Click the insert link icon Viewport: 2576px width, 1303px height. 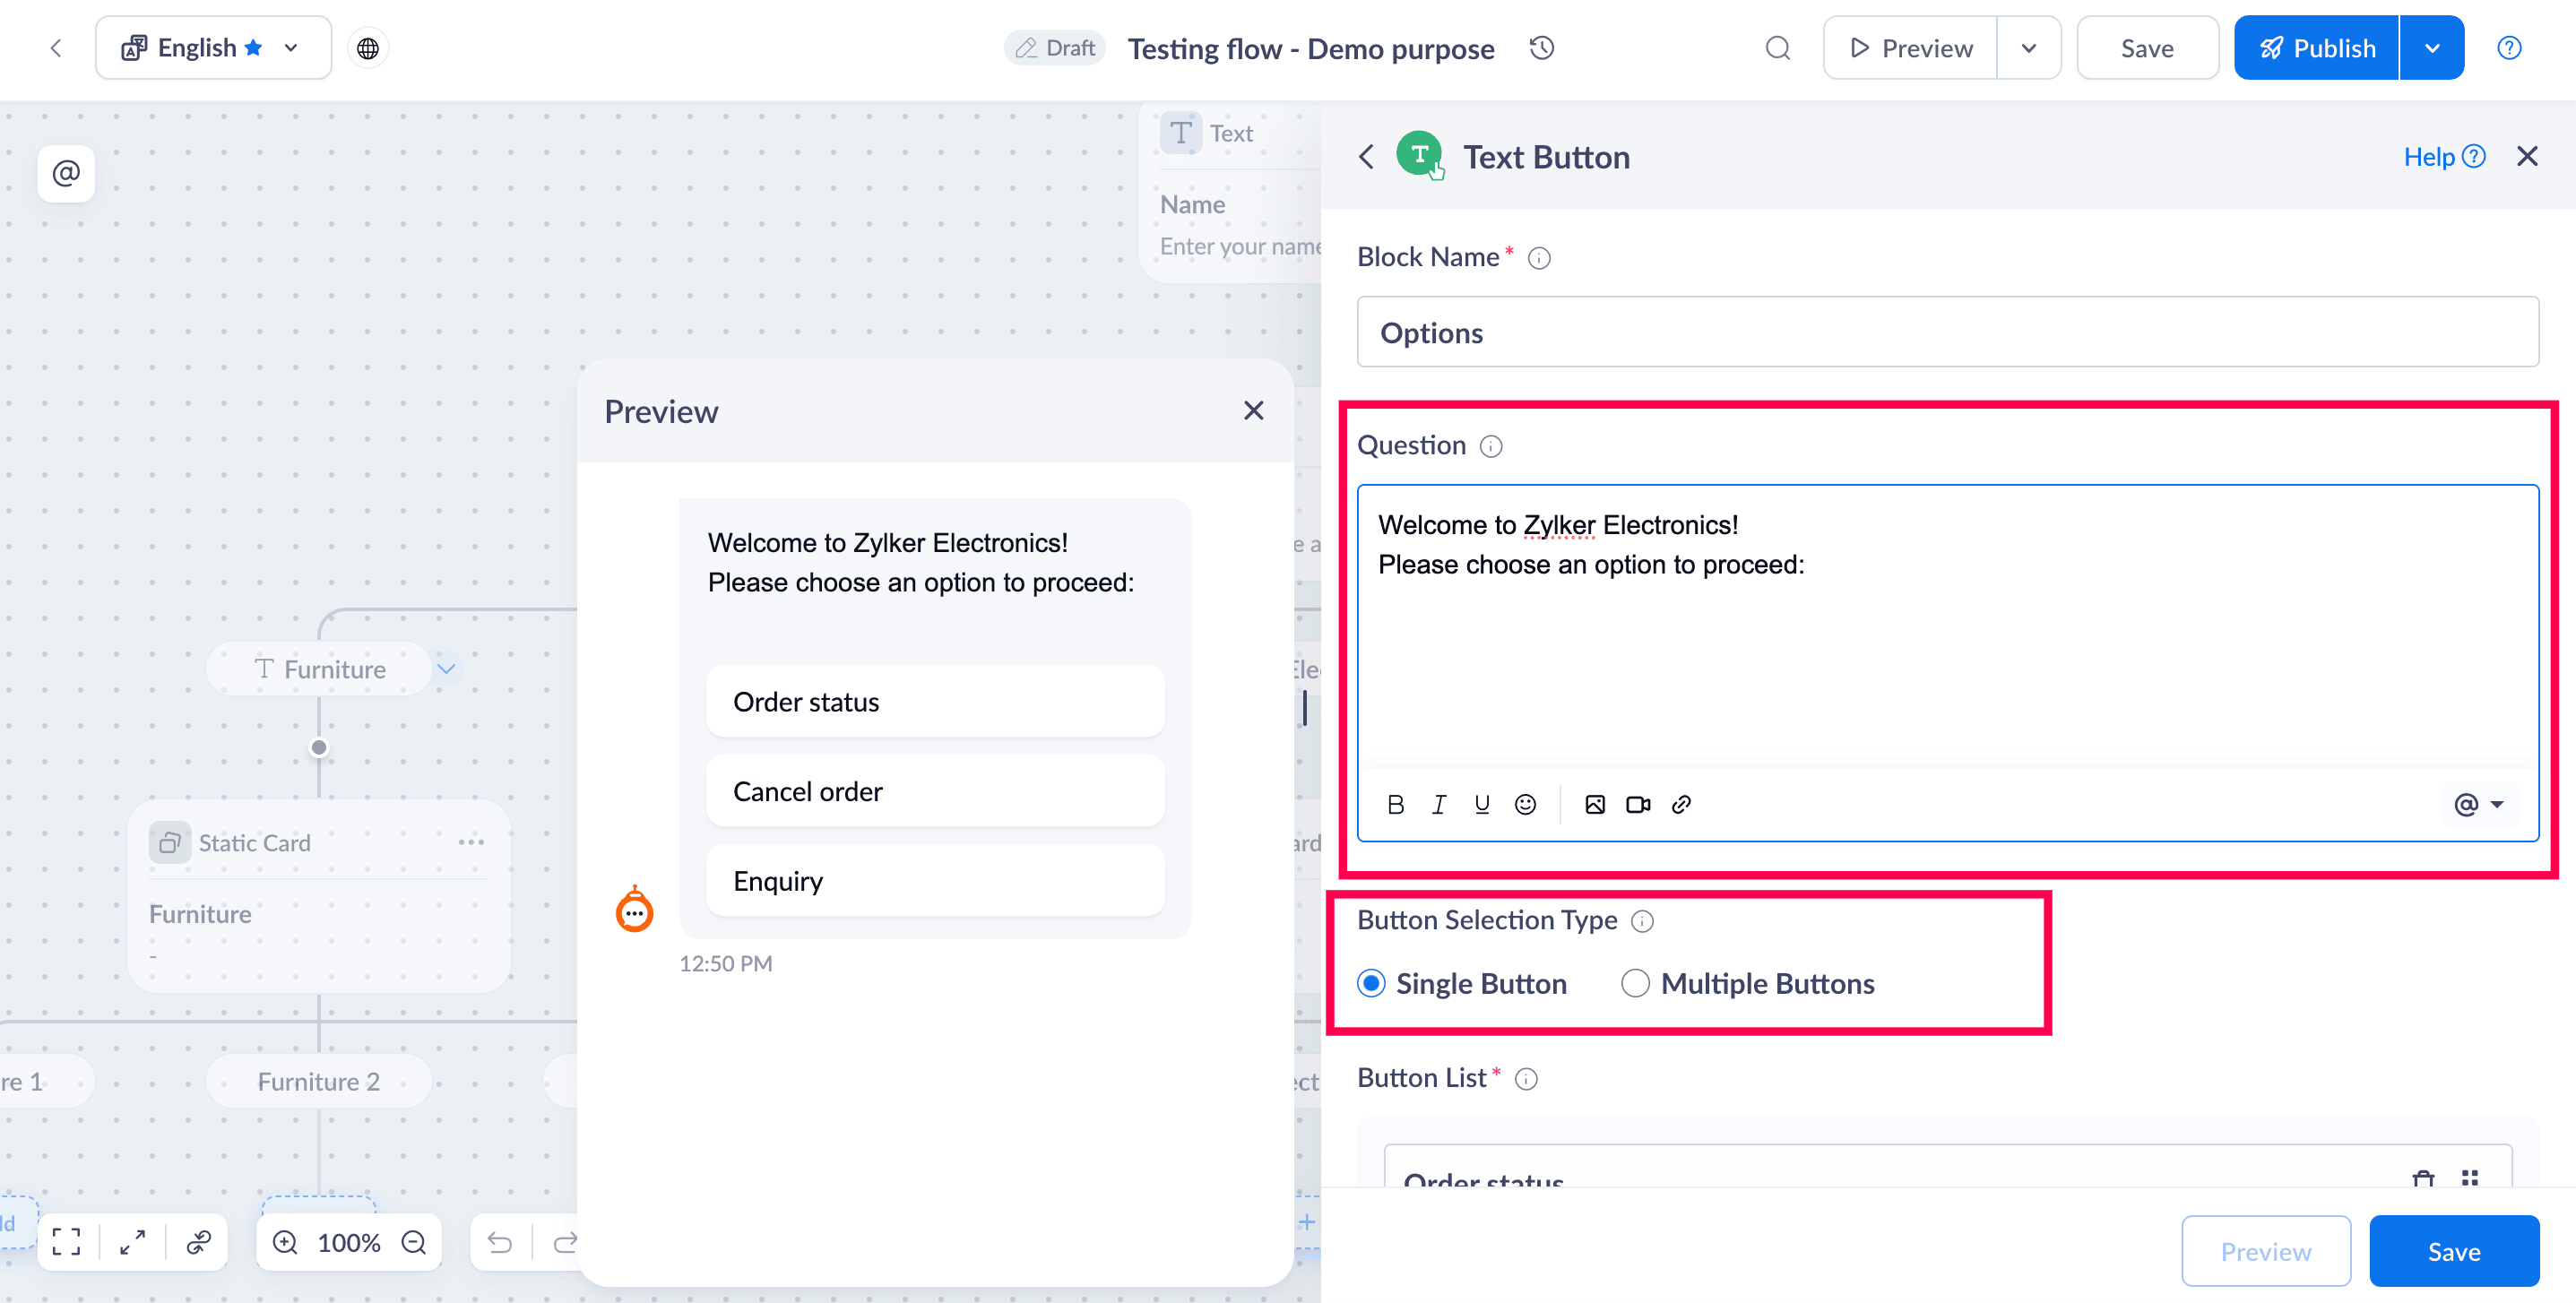tap(1681, 804)
